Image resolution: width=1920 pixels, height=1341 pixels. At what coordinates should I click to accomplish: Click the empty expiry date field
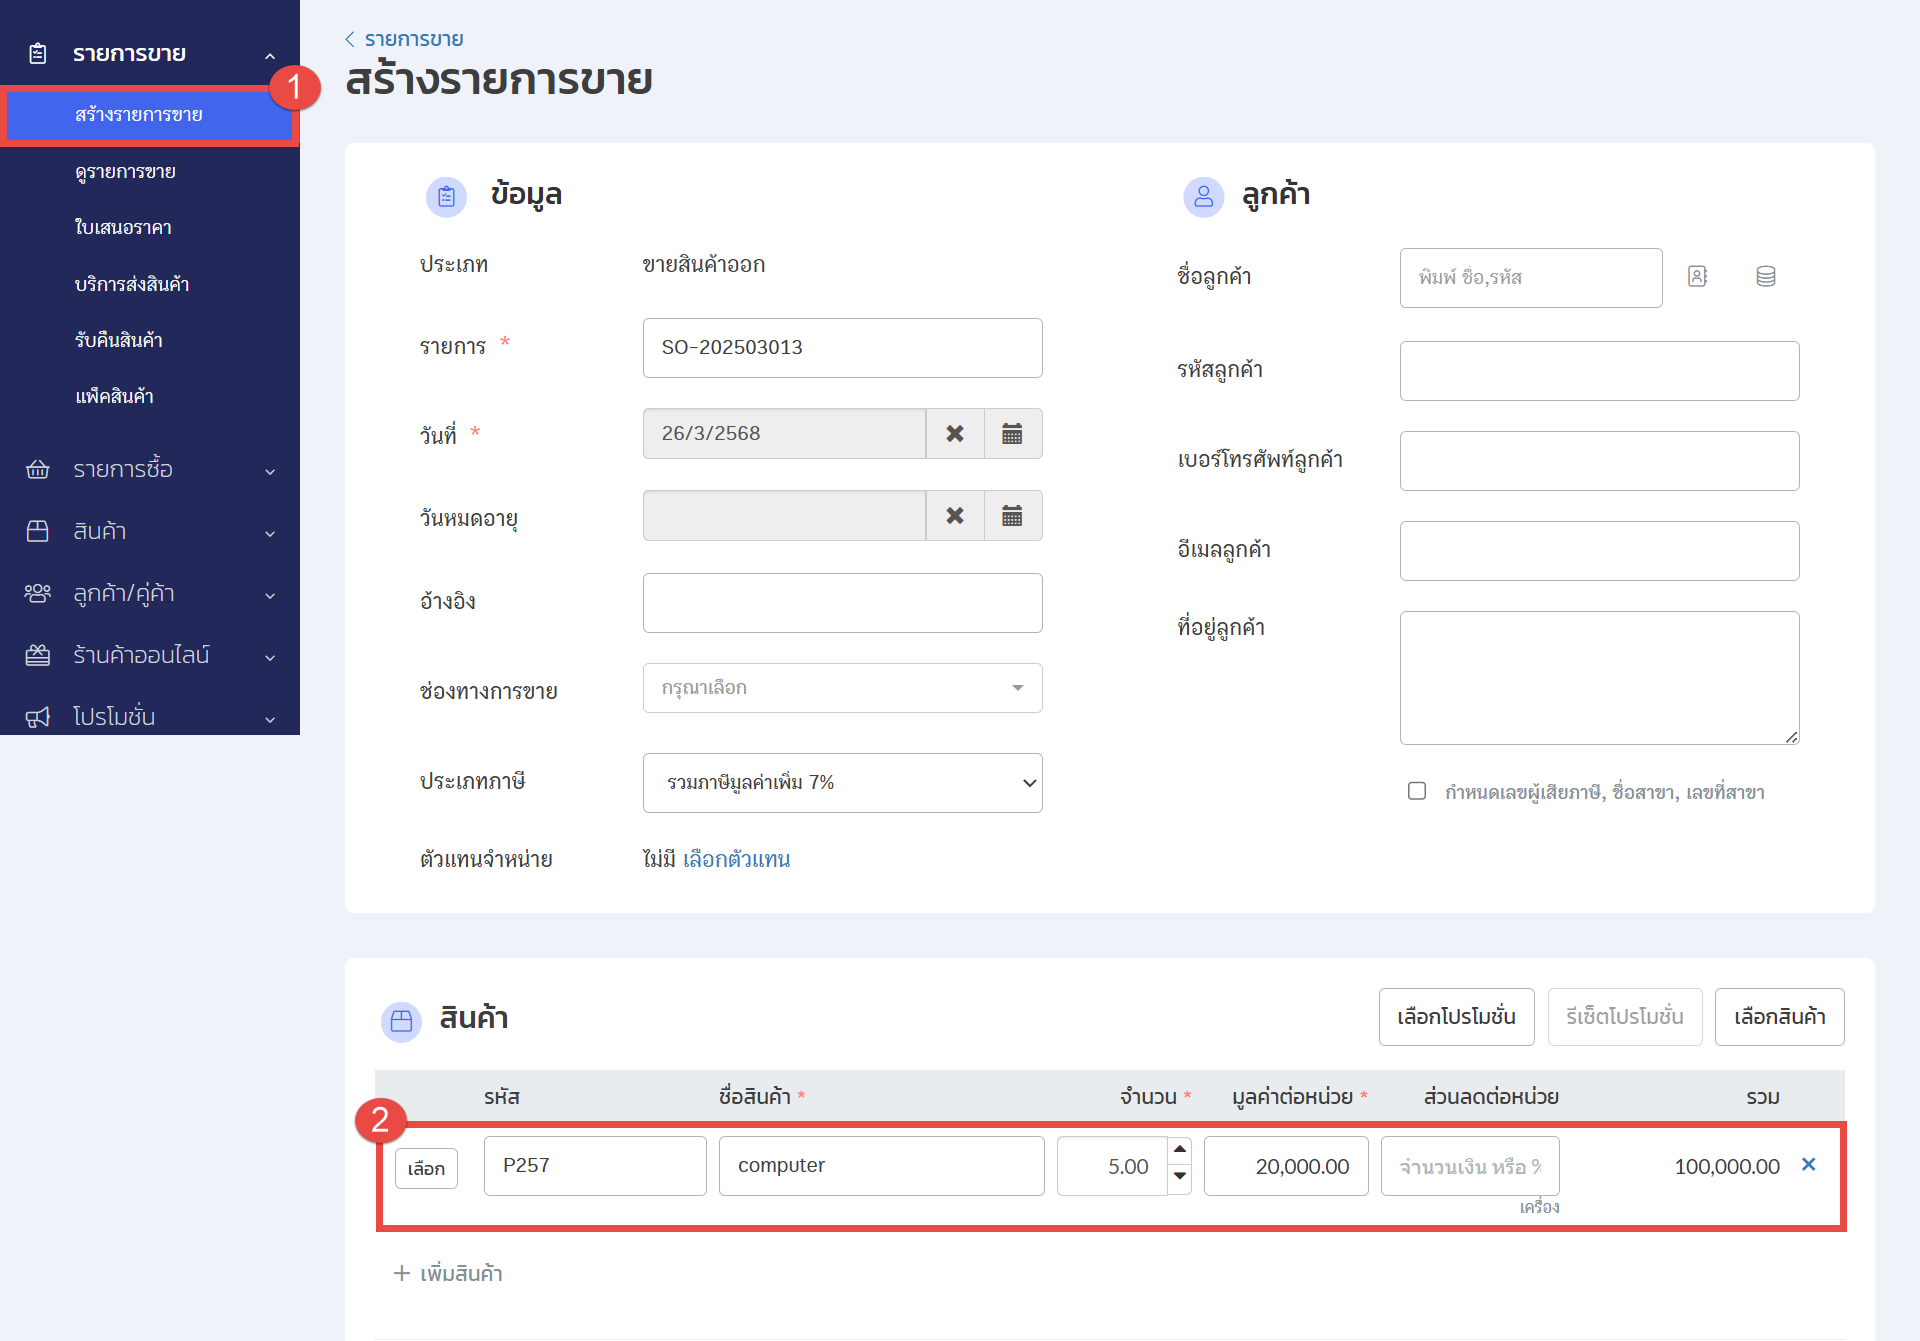tap(784, 515)
